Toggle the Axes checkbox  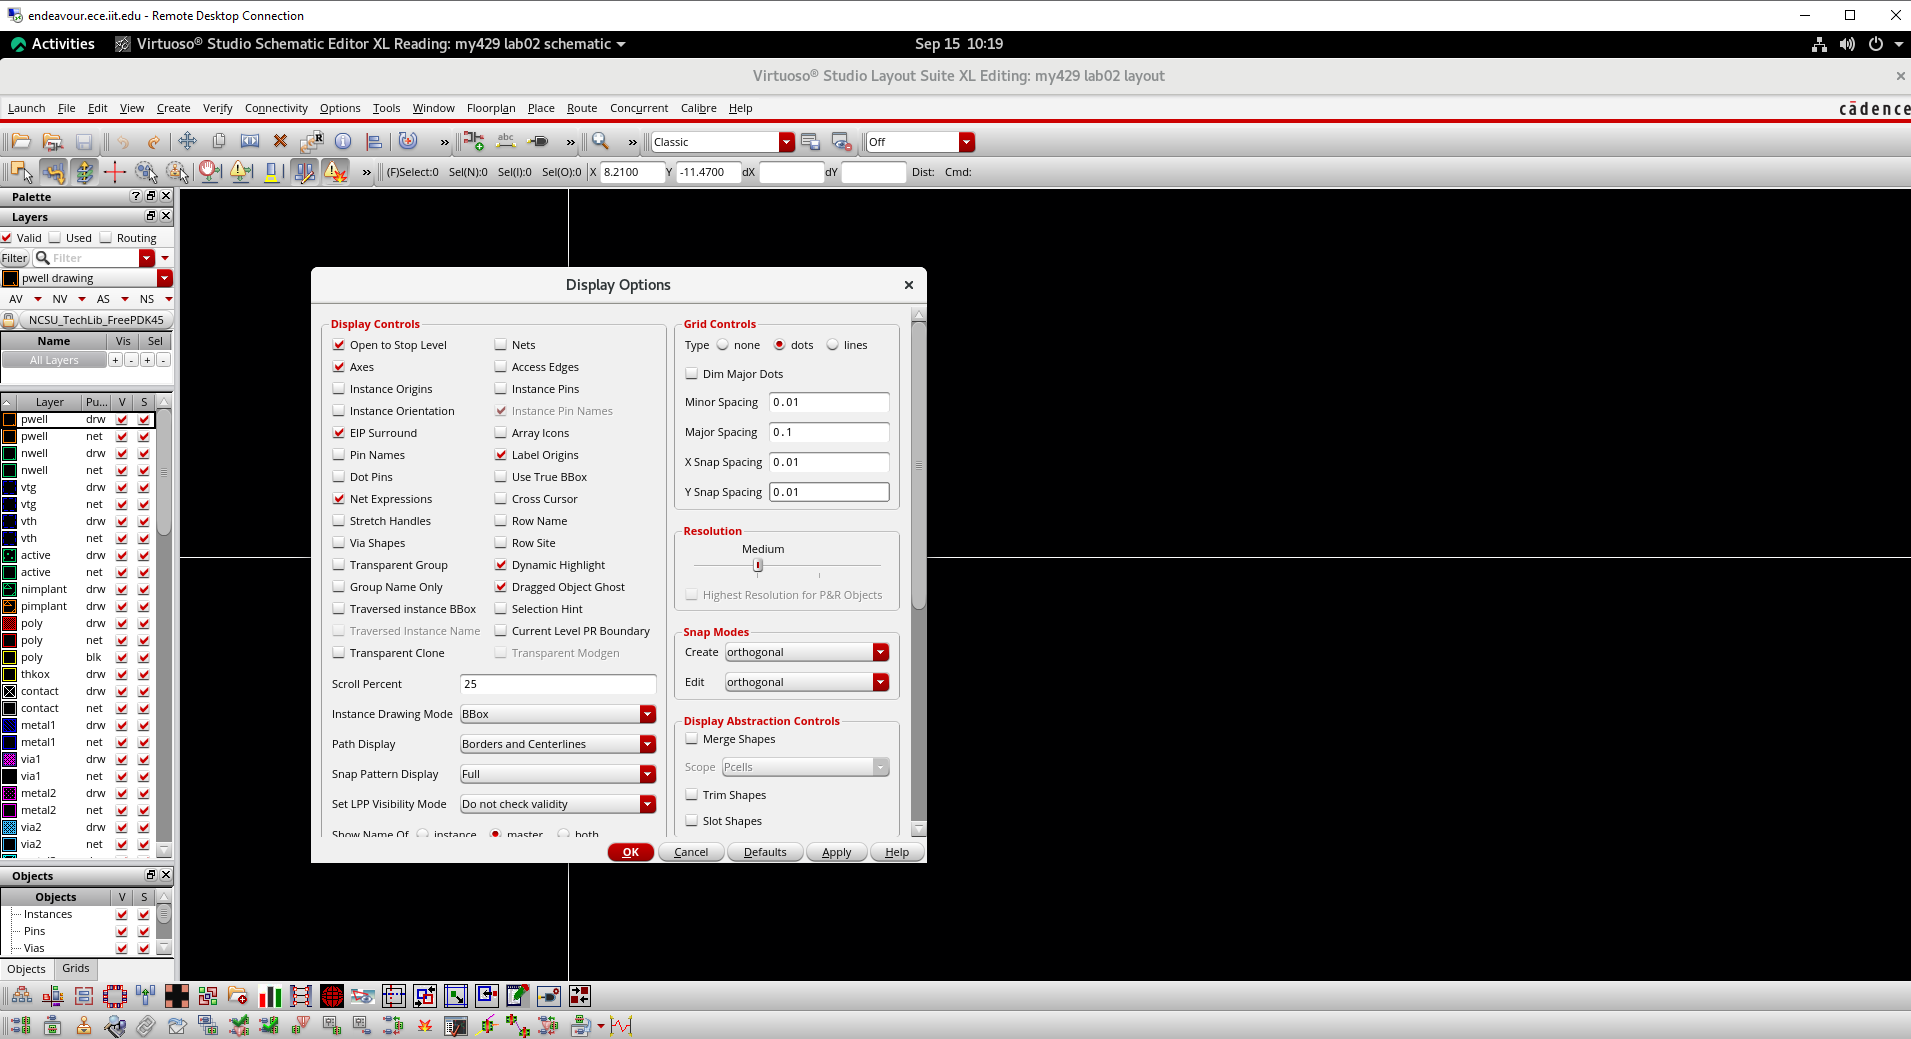339,367
